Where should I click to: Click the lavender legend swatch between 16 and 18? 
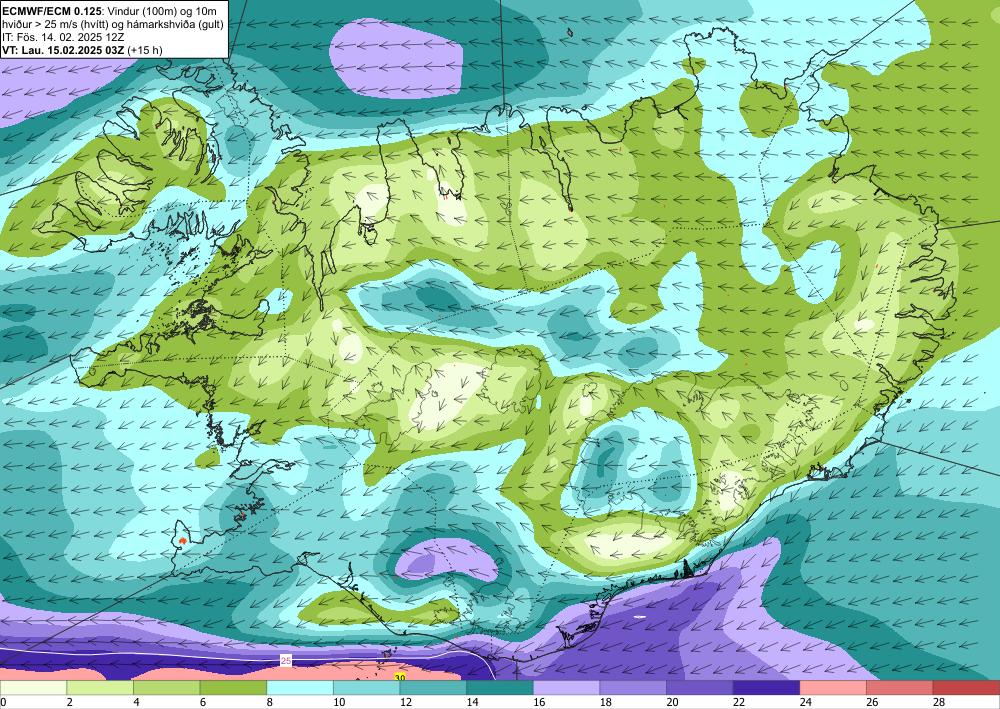(566, 688)
